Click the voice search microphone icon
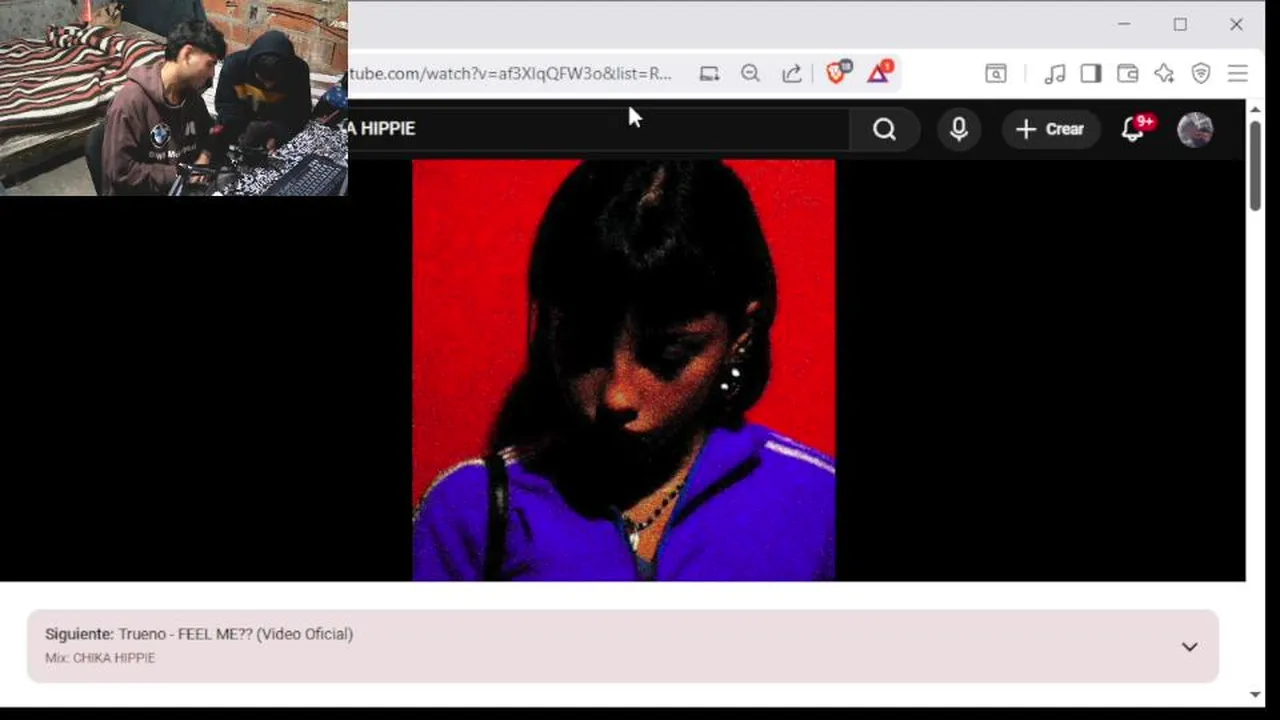 (959, 129)
